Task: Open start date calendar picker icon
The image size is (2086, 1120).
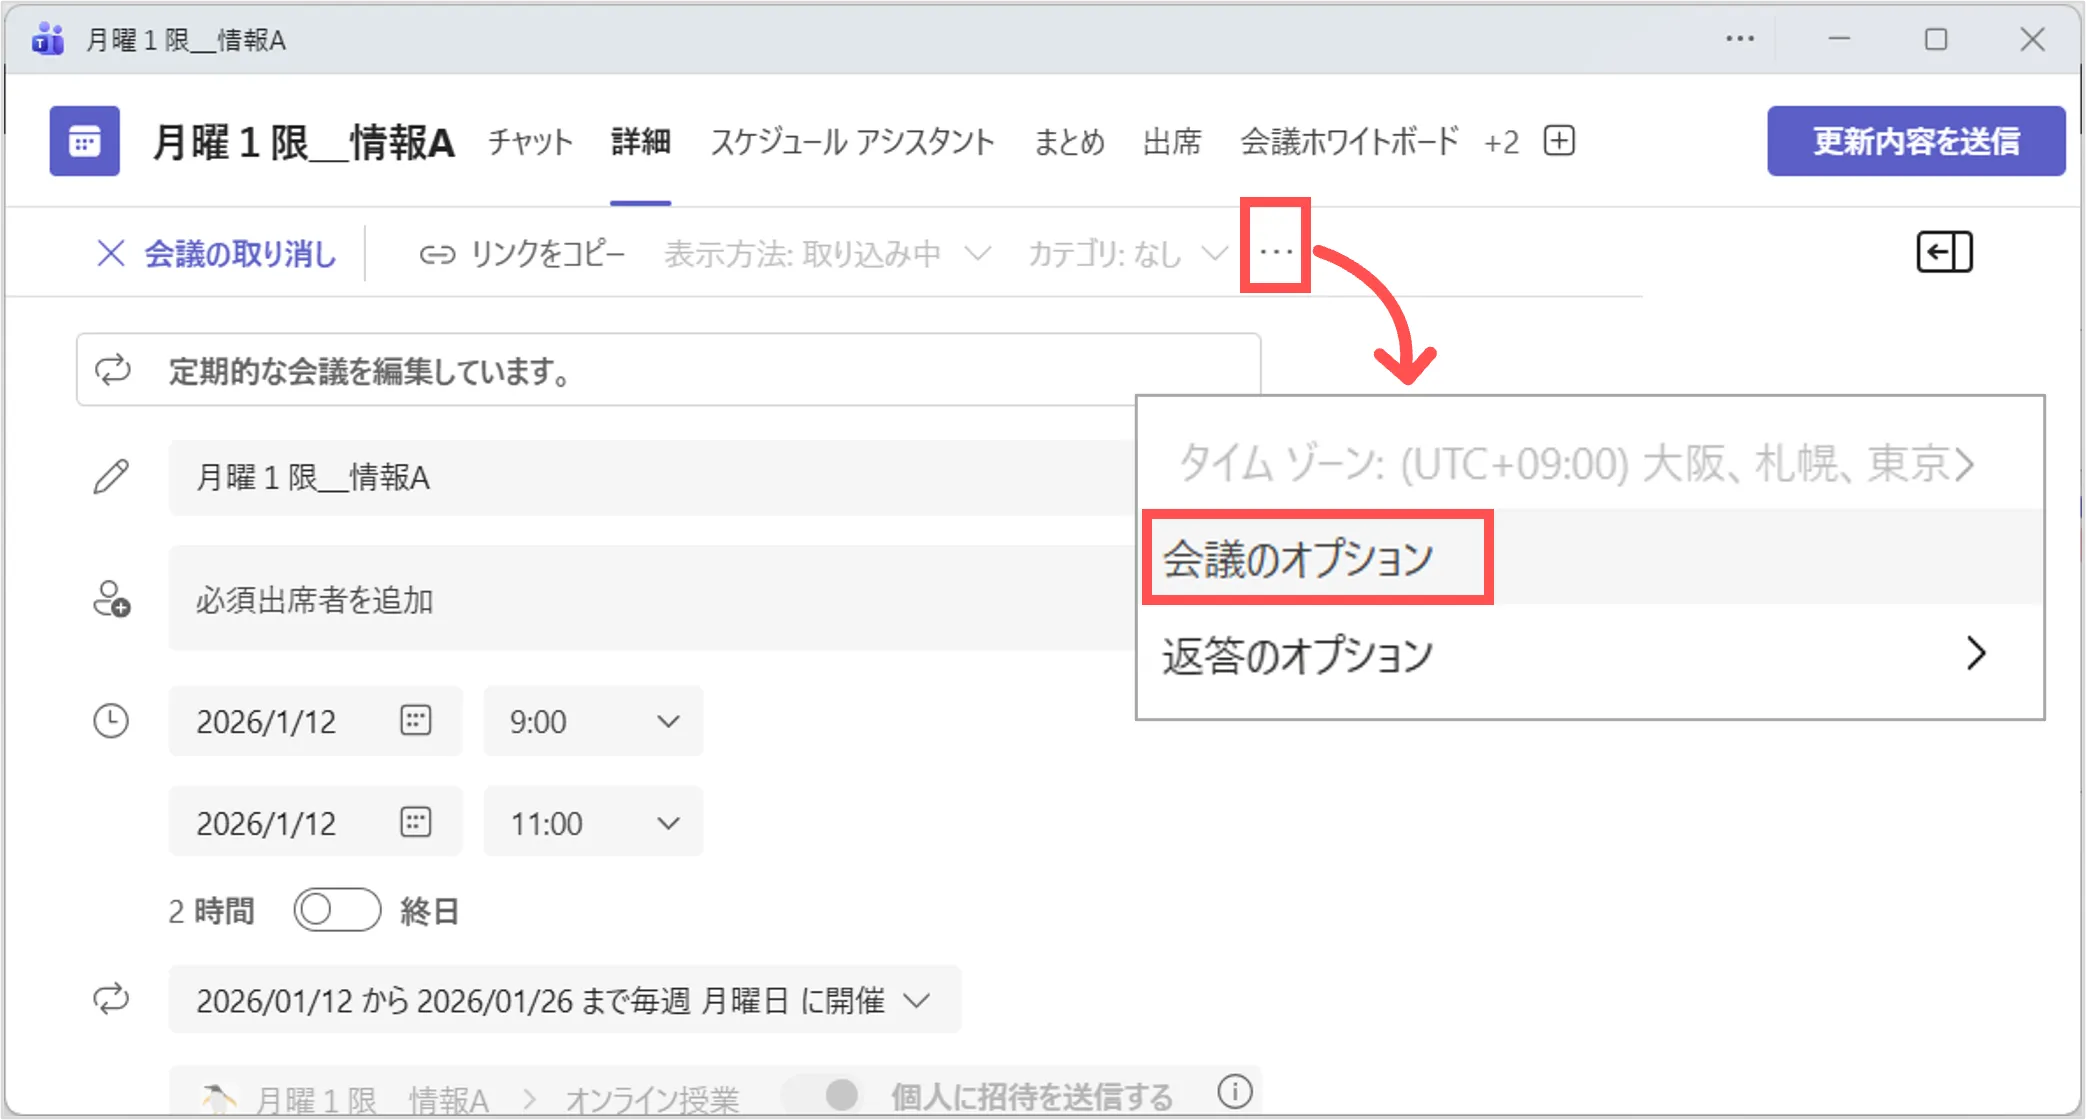Action: click(415, 720)
